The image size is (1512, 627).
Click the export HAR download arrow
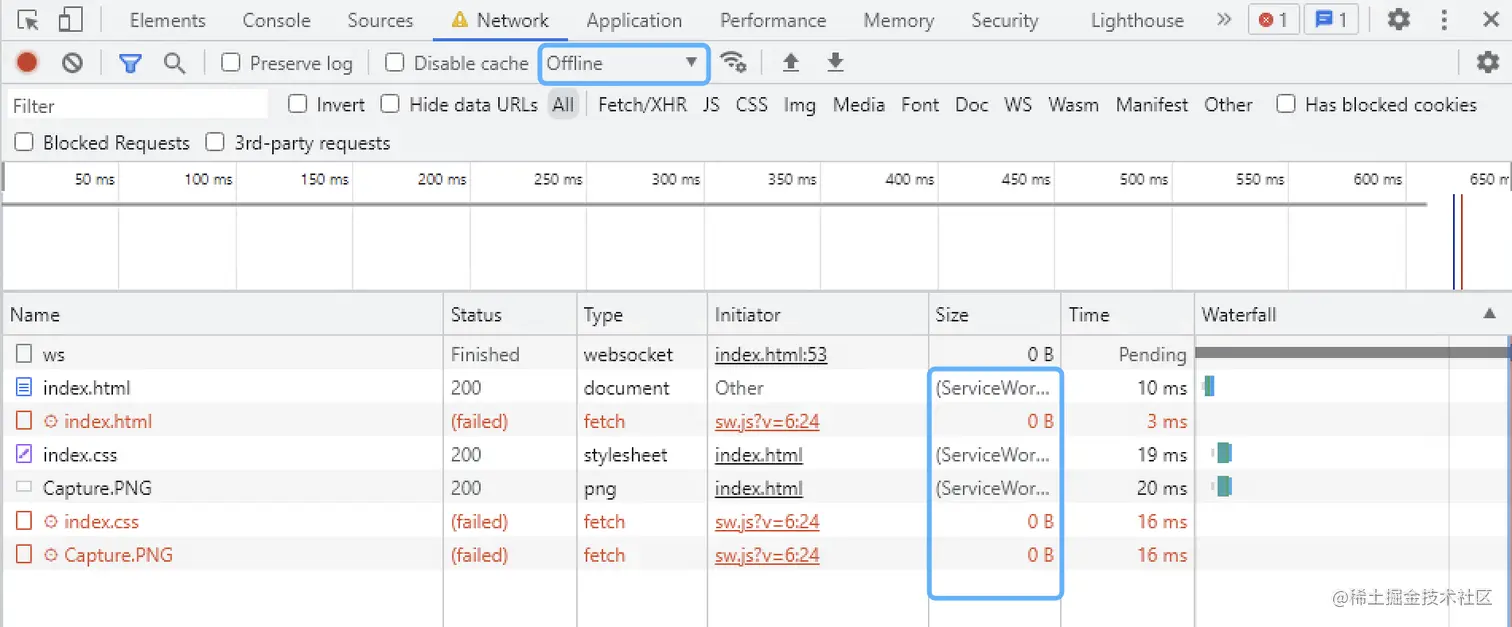point(836,63)
